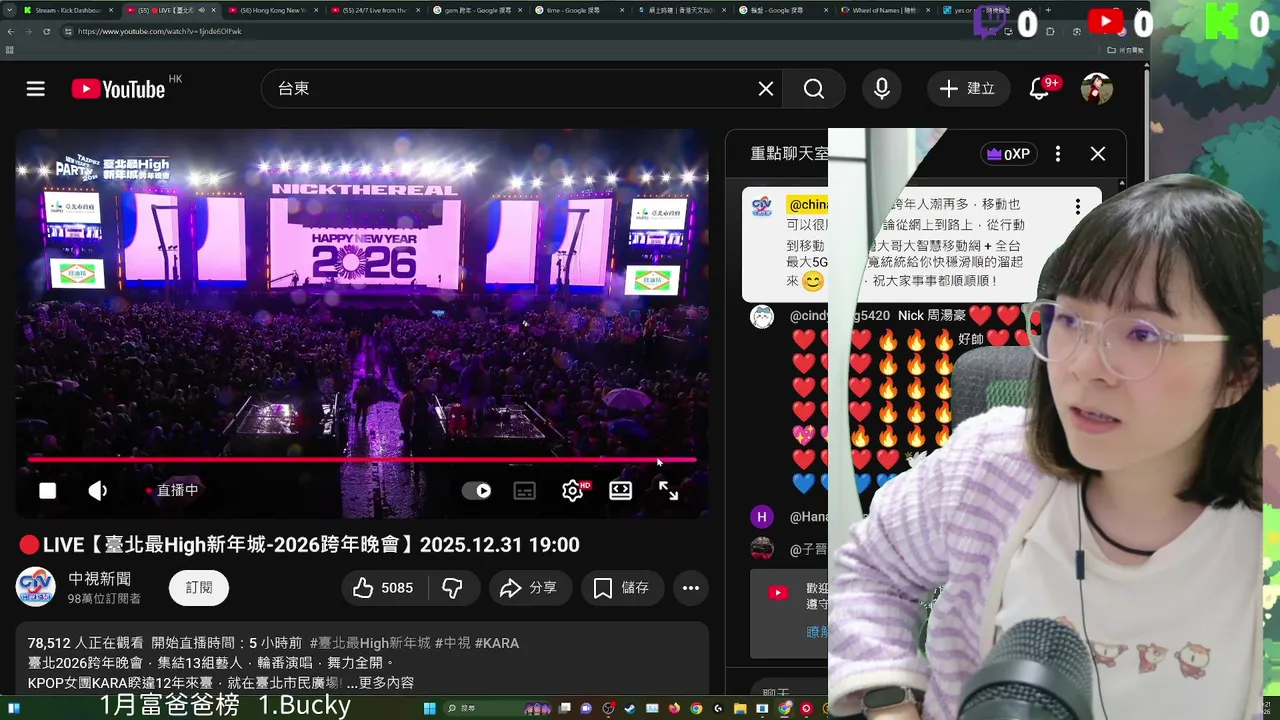Open YouTube notifications bell
Image resolution: width=1280 pixels, height=720 pixels.
[1040, 89]
